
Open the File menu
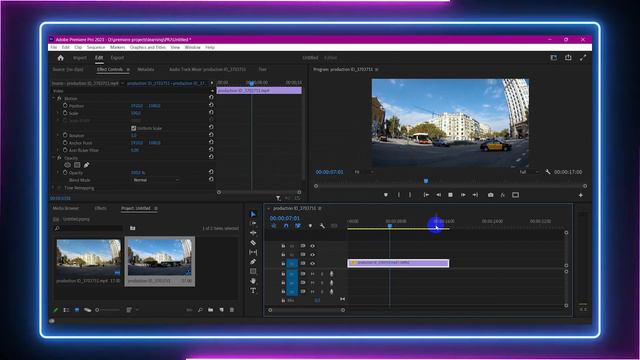pyautogui.click(x=54, y=47)
